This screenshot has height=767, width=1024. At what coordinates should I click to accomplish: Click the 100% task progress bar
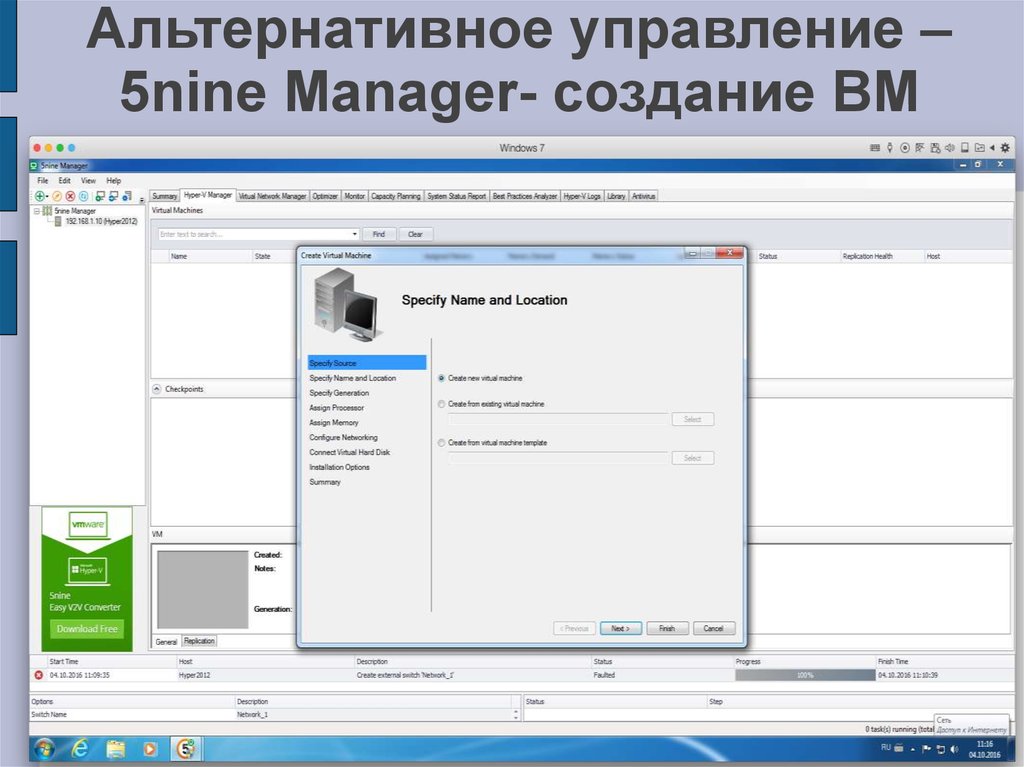tap(805, 675)
